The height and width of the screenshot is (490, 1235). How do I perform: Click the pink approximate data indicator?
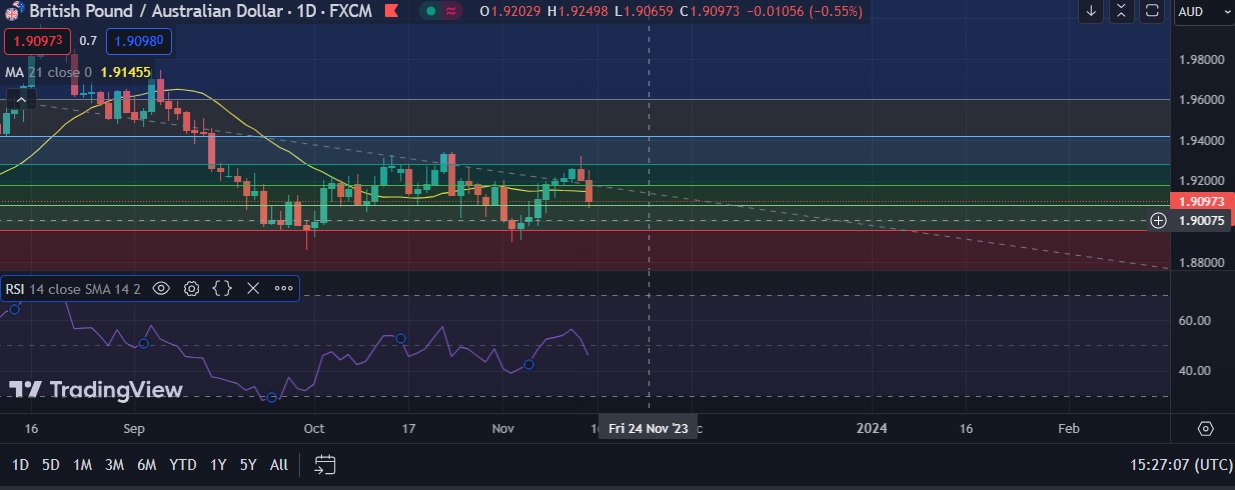coord(452,11)
